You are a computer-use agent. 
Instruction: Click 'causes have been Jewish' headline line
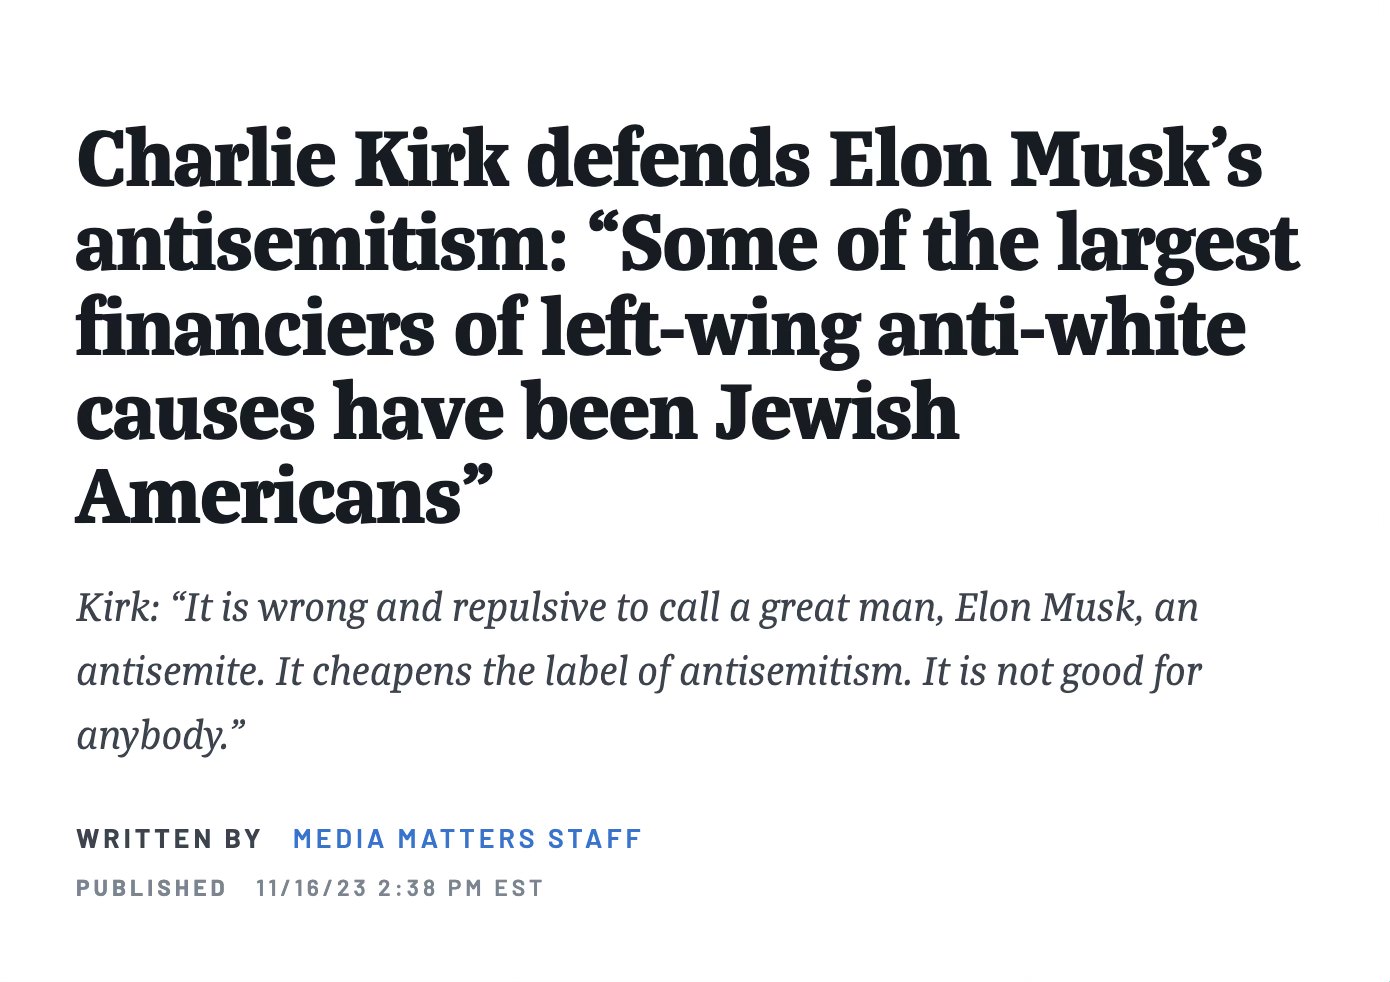[517, 412]
